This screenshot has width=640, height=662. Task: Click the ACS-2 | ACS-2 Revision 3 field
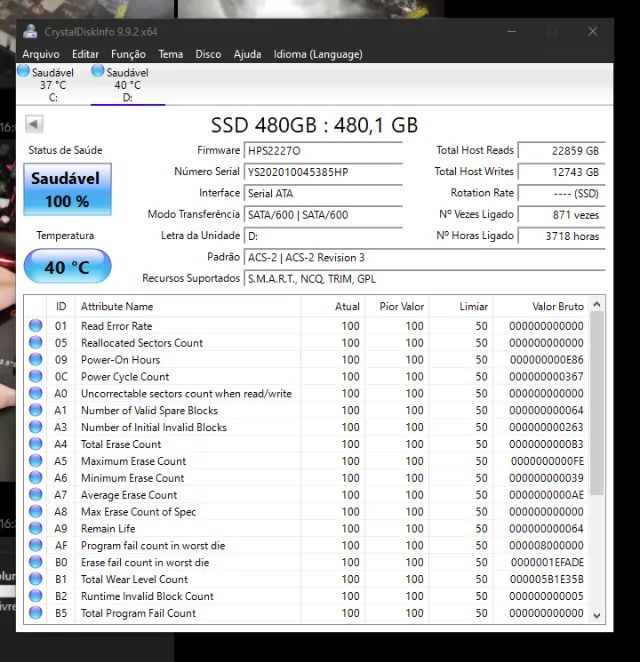425,258
